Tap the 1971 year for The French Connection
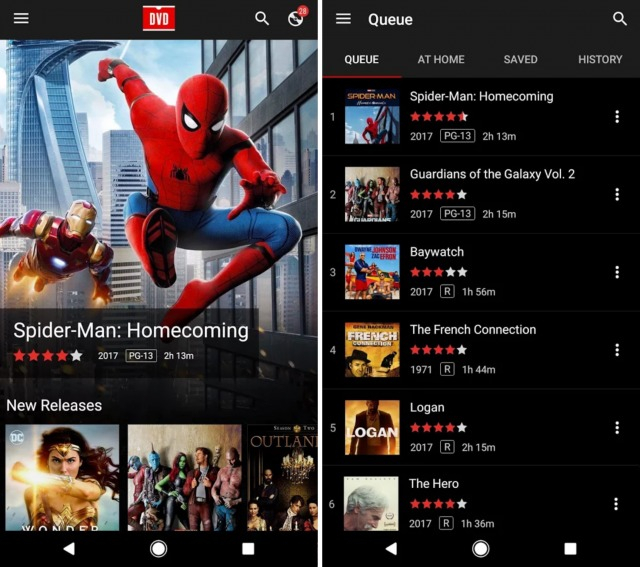640x567 pixels. (x=421, y=369)
